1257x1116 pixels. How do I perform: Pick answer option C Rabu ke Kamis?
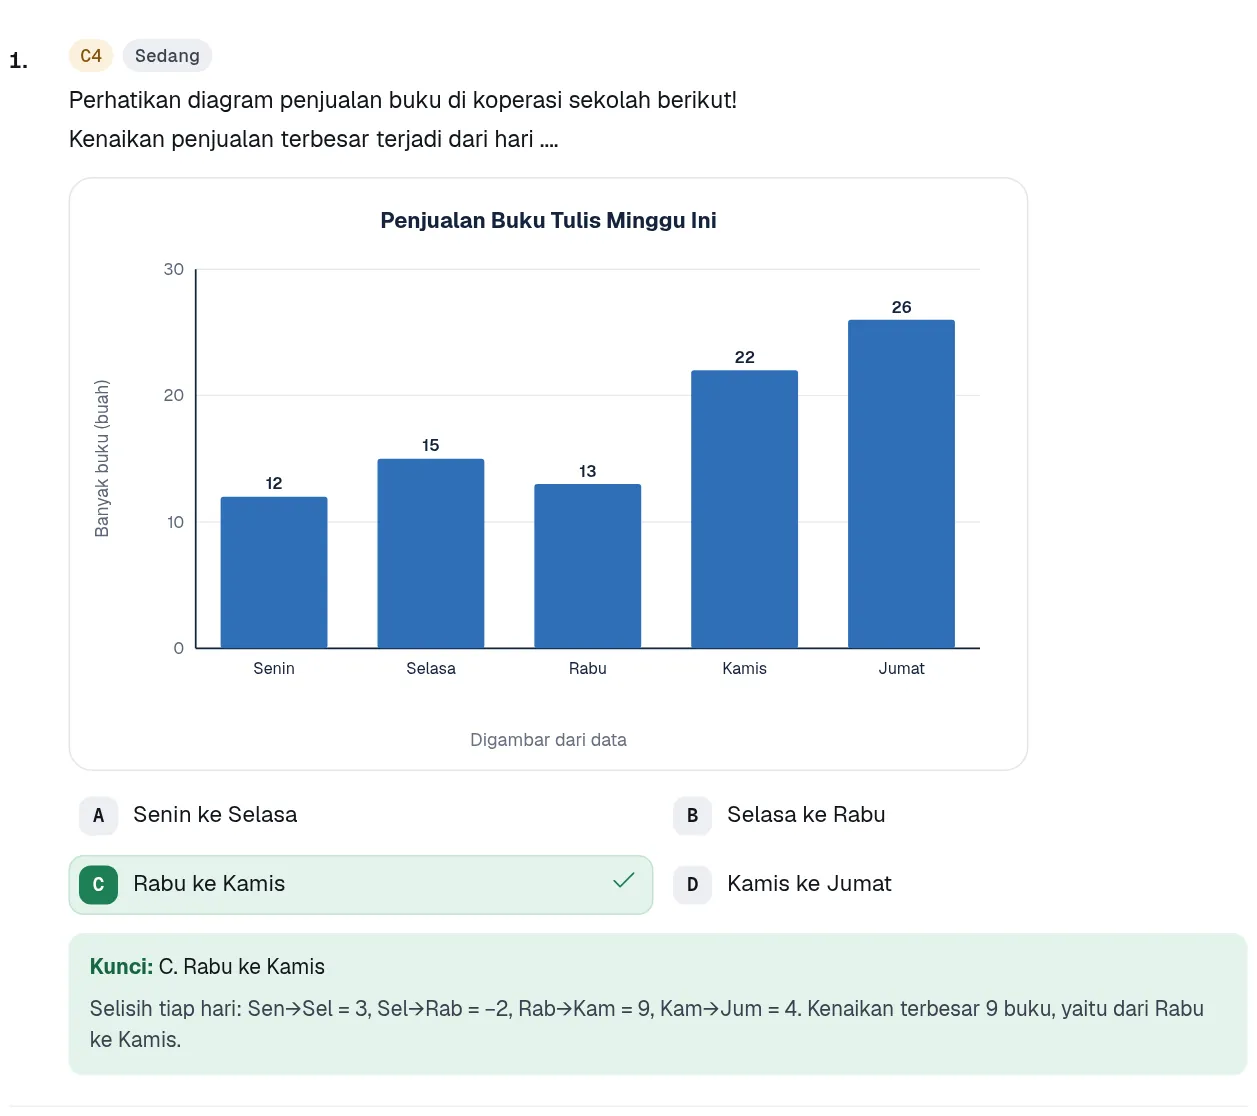pyautogui.click(x=360, y=884)
